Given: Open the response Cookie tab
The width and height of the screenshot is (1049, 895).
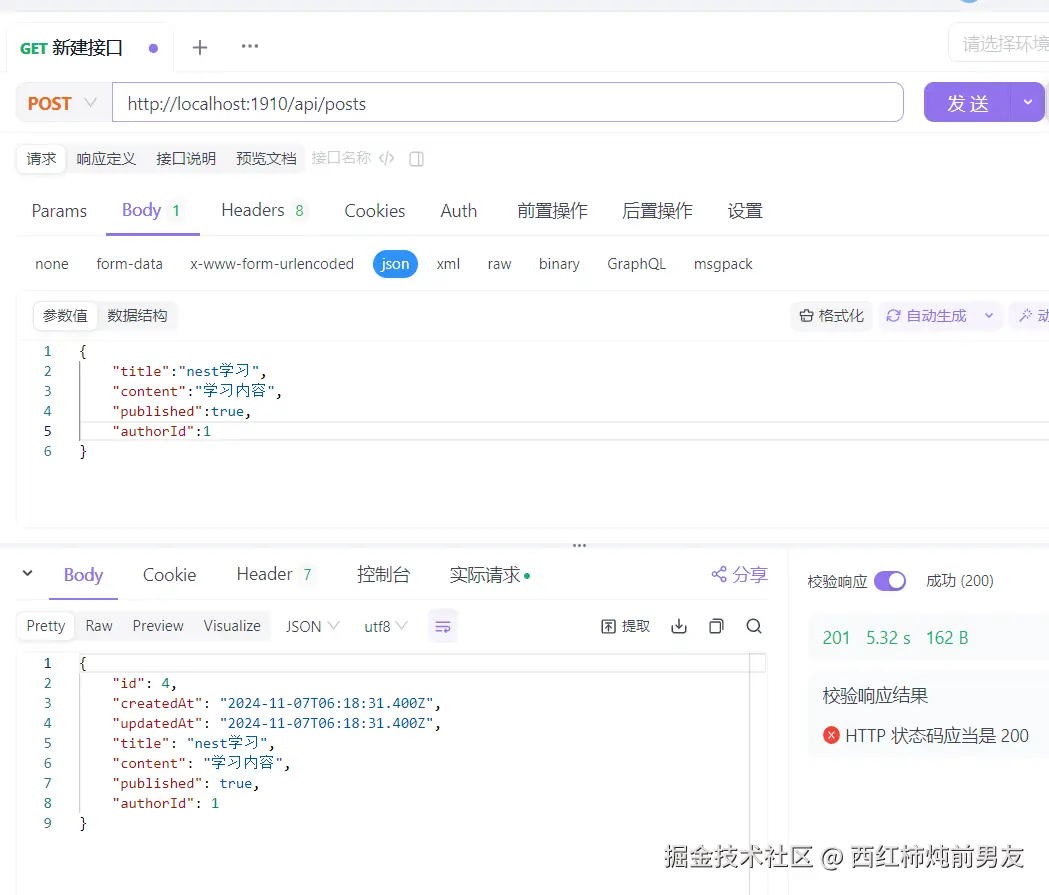Looking at the screenshot, I should tap(169, 575).
